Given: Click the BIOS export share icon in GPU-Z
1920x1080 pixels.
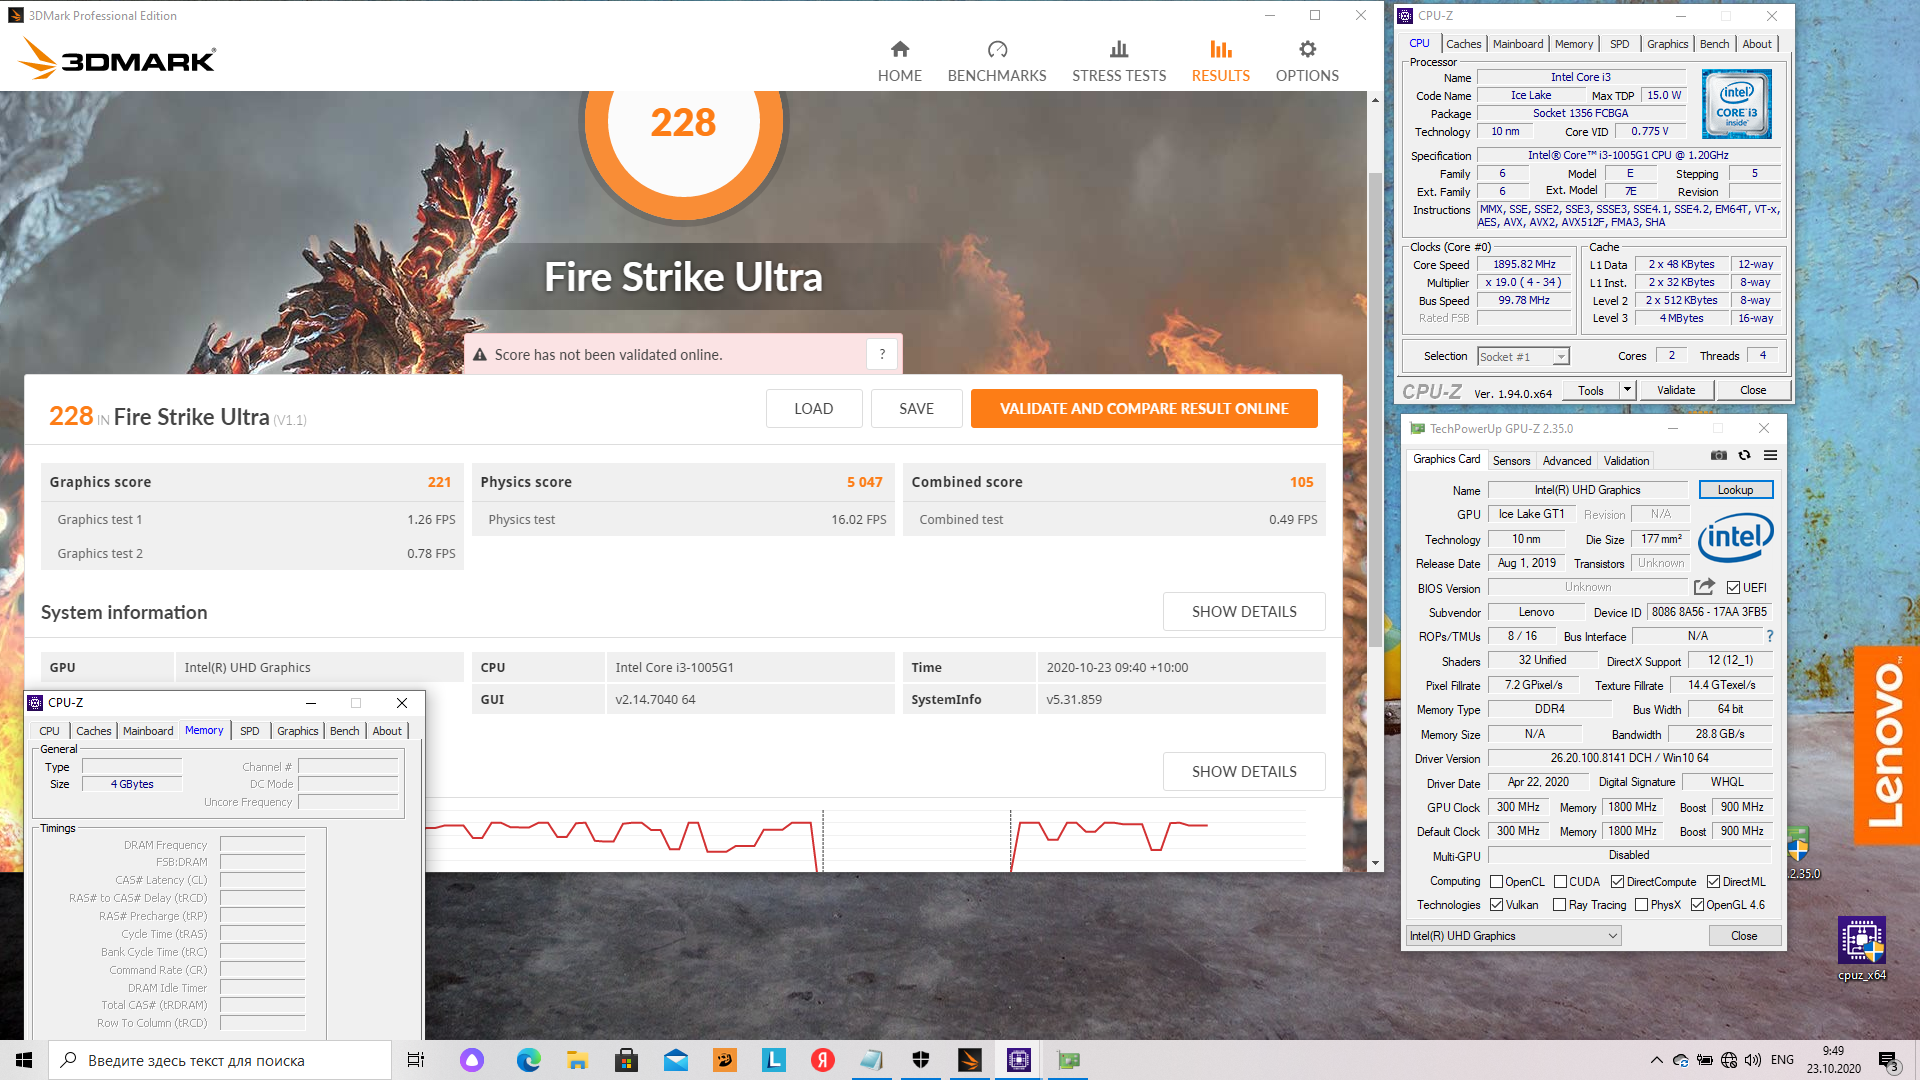Looking at the screenshot, I should point(1704,587).
